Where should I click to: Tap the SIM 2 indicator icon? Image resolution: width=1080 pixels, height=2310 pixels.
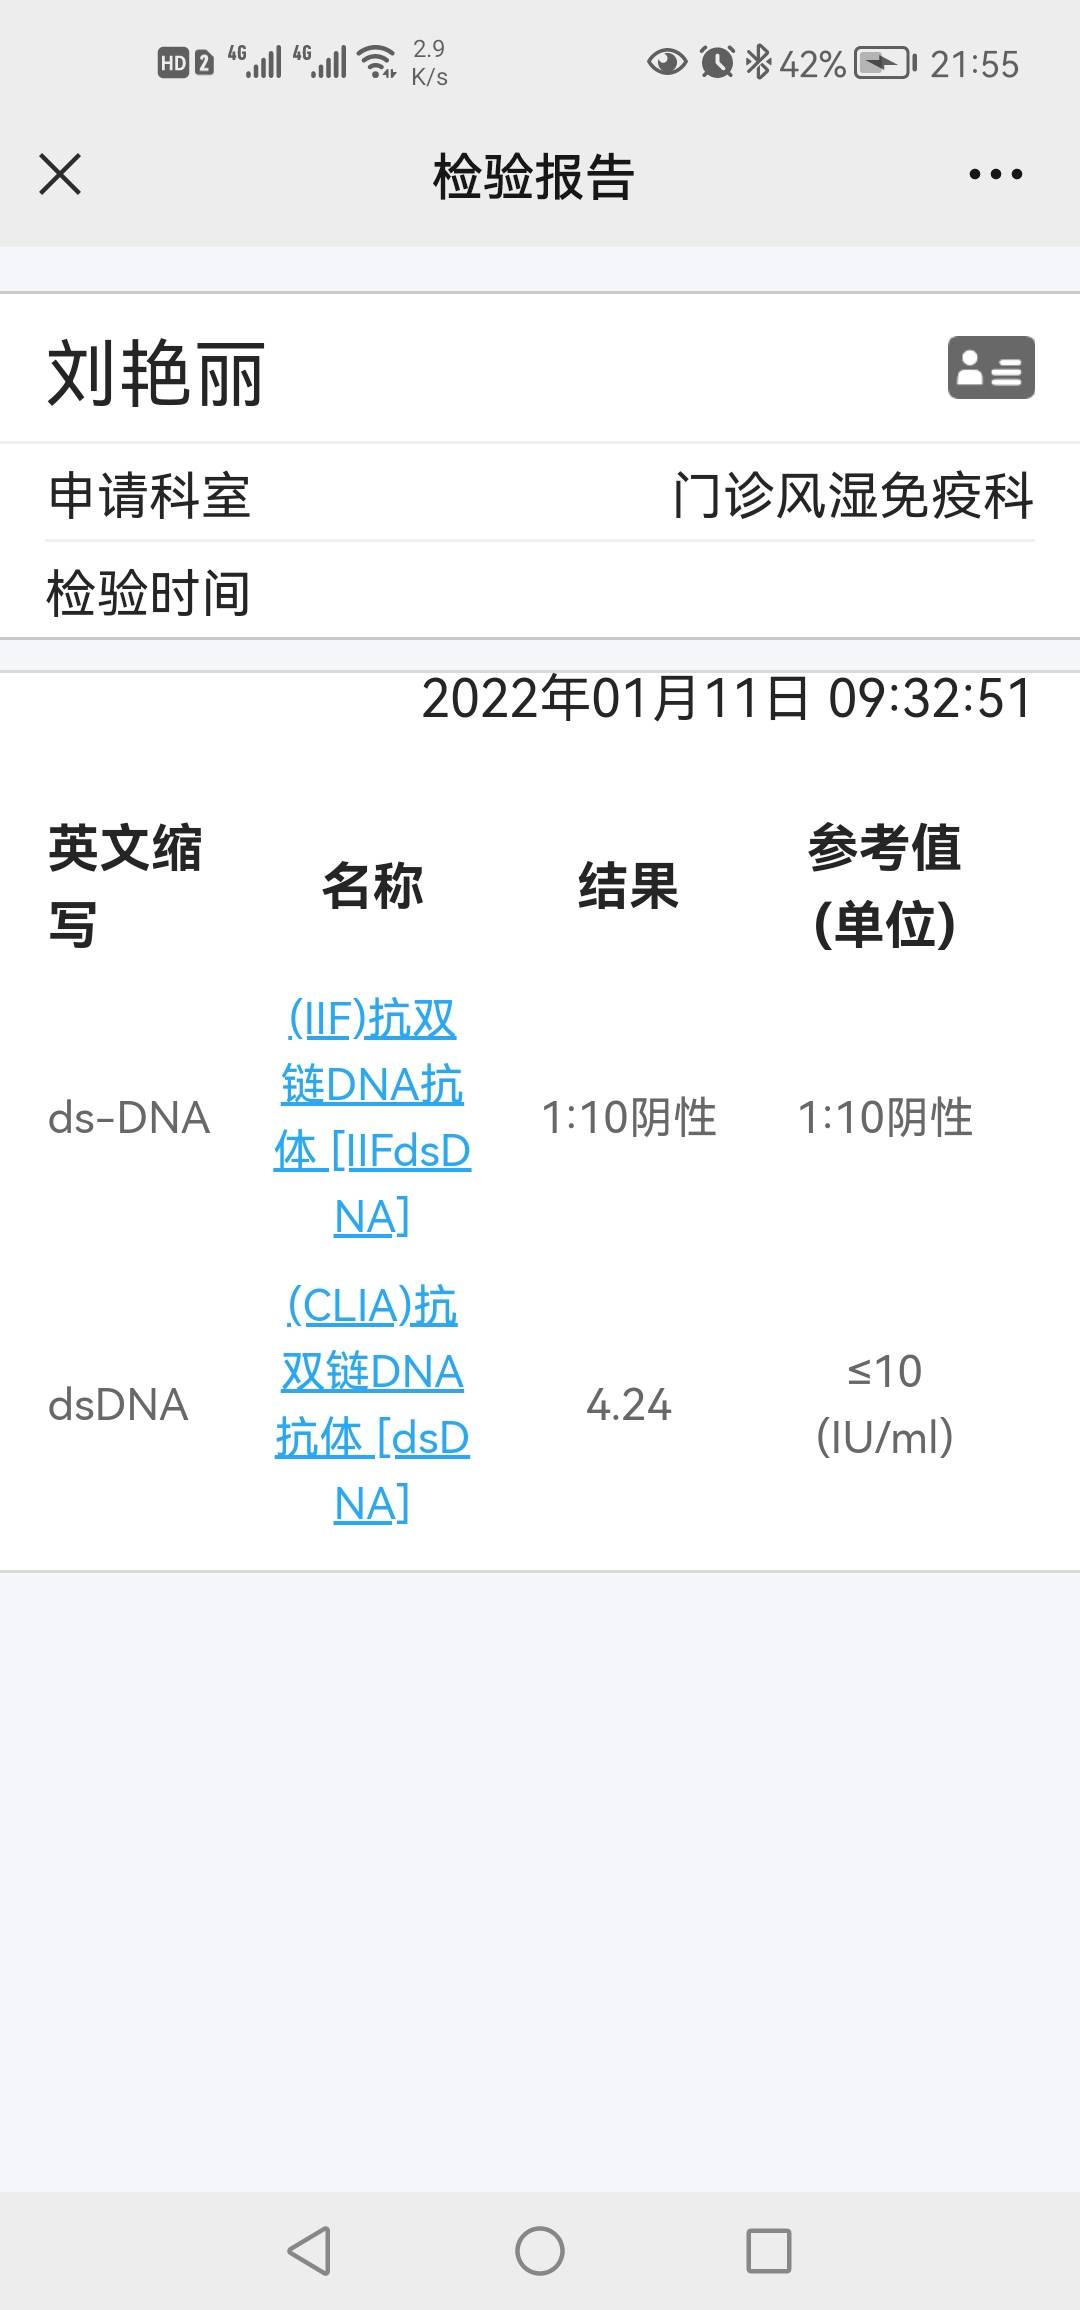[203, 62]
